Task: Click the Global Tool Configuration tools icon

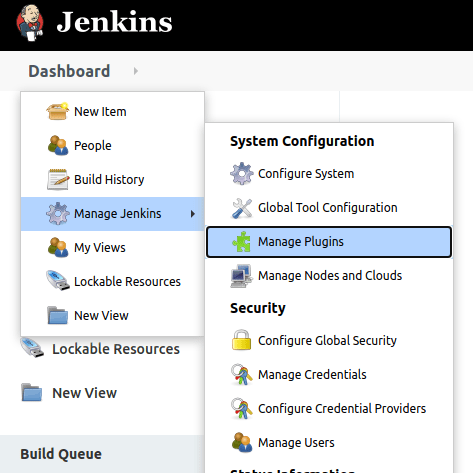Action: (242, 208)
